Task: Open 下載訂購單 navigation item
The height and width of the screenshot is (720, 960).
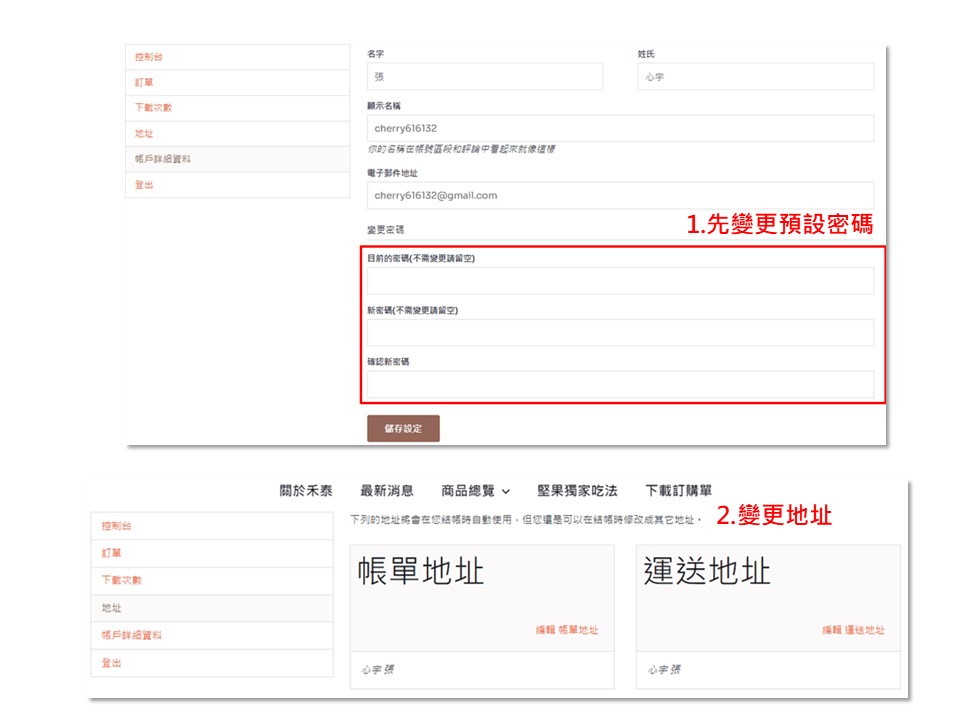Action: tap(678, 491)
